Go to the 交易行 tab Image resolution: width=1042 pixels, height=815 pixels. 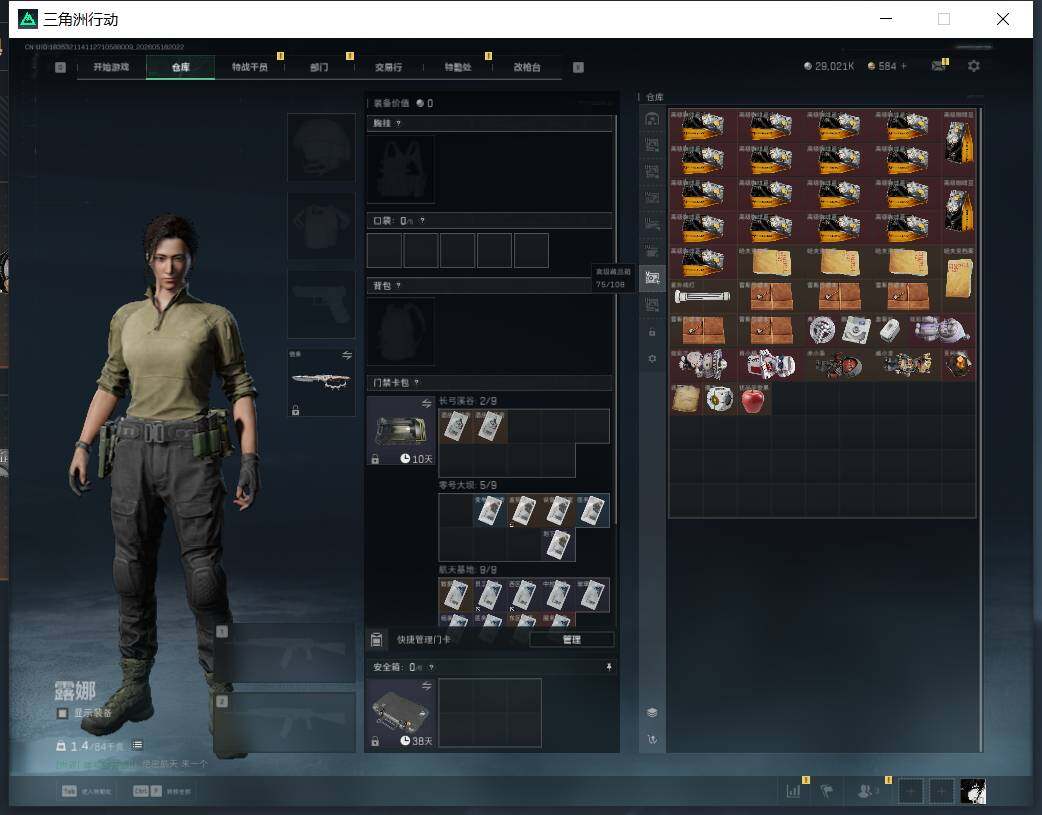point(388,67)
